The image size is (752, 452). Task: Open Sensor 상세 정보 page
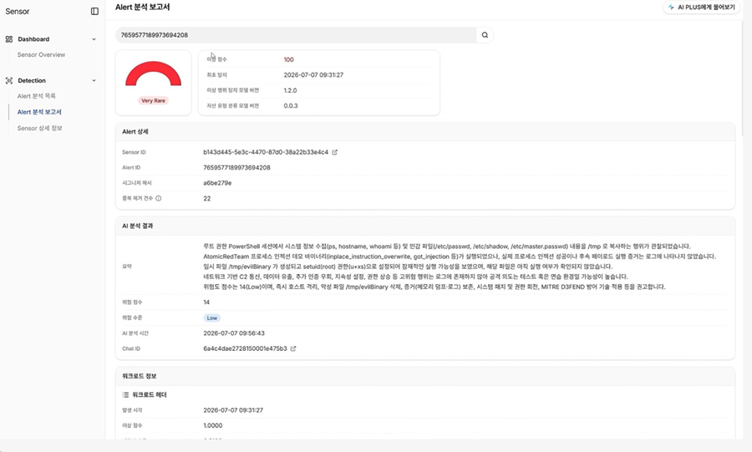tap(40, 128)
